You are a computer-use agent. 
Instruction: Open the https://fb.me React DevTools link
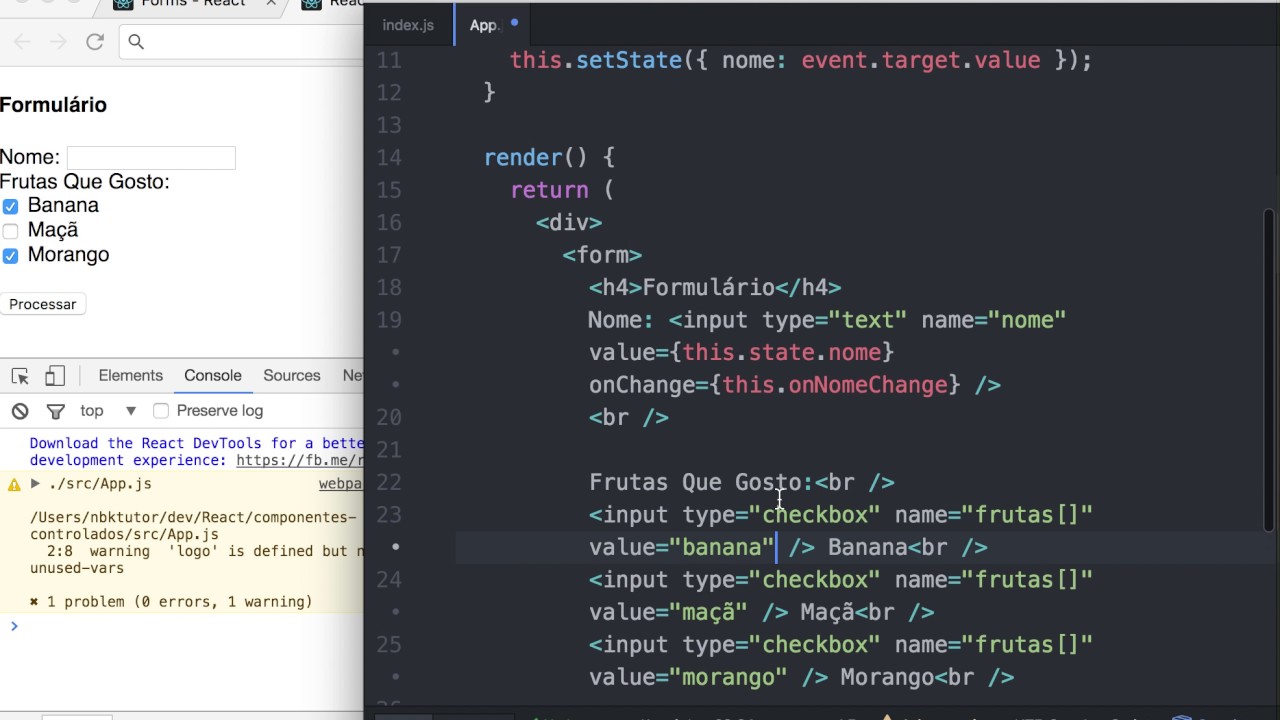point(299,461)
